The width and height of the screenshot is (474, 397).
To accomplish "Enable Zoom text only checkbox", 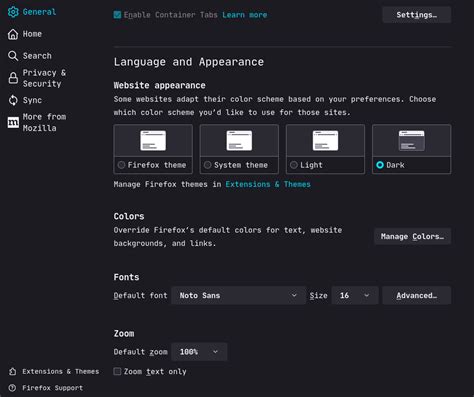I will (117, 371).
